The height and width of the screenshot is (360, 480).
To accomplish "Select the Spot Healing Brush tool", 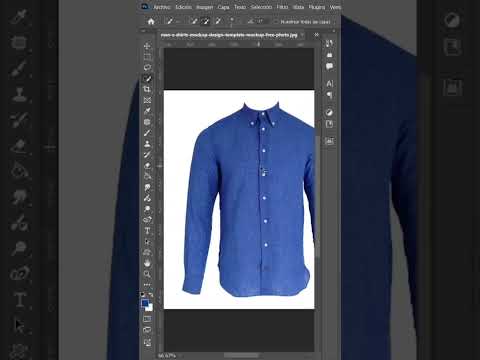I will tap(147, 122).
